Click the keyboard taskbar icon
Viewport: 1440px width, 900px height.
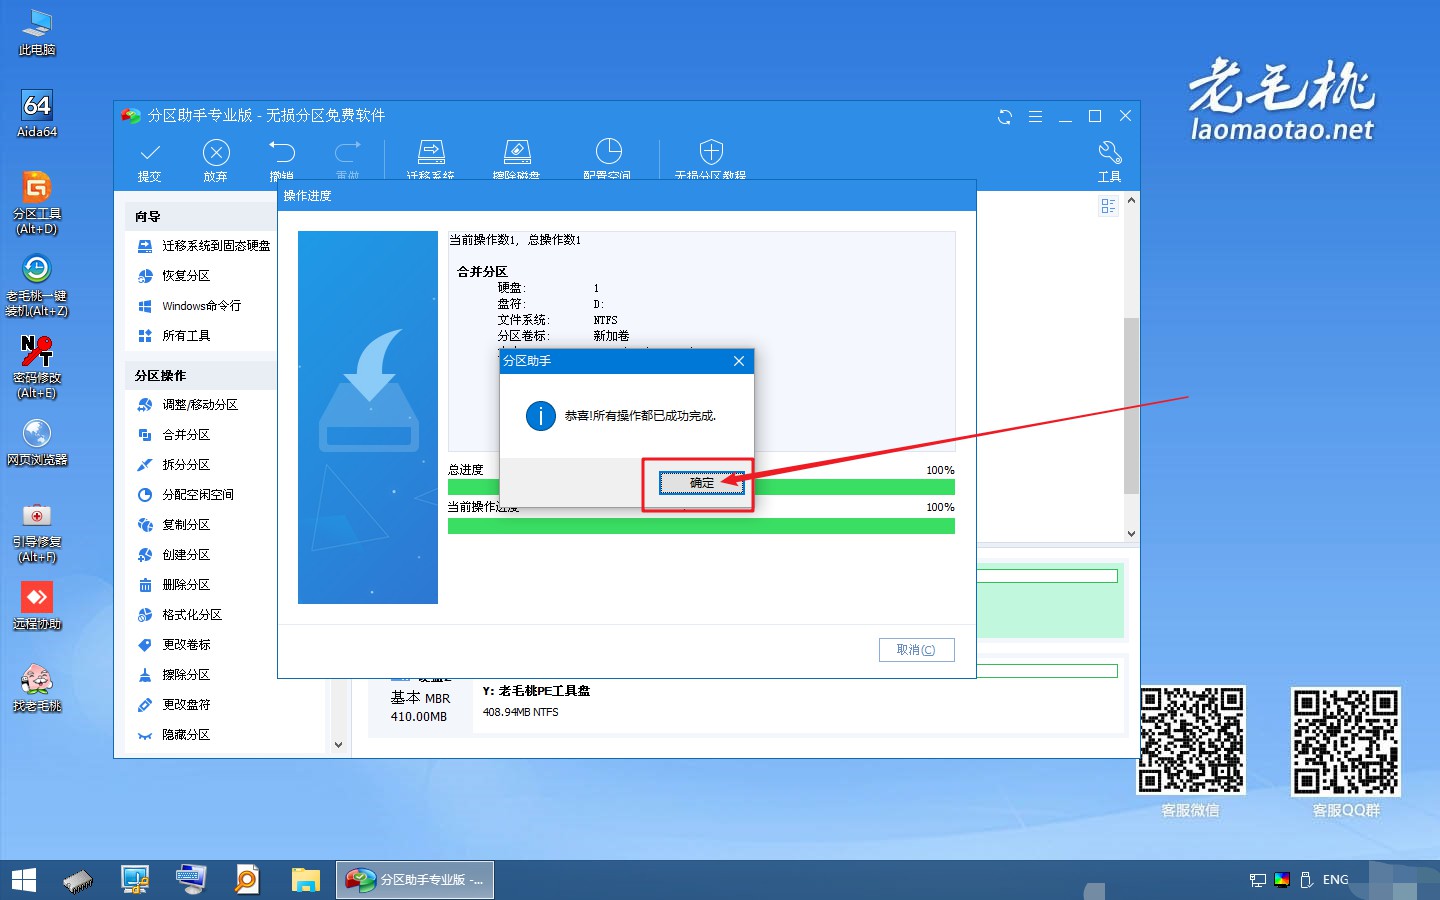click(x=191, y=880)
